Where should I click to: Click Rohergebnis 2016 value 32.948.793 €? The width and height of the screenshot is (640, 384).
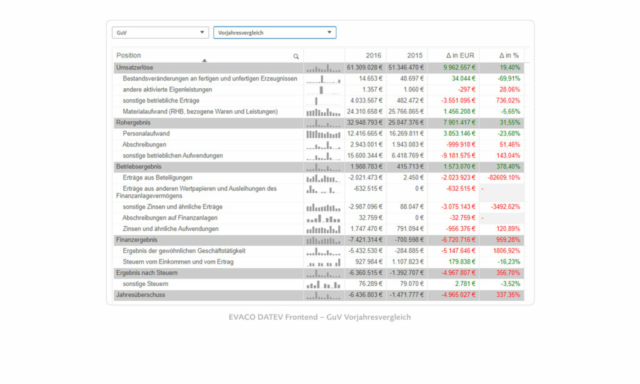pyautogui.click(x=365, y=123)
